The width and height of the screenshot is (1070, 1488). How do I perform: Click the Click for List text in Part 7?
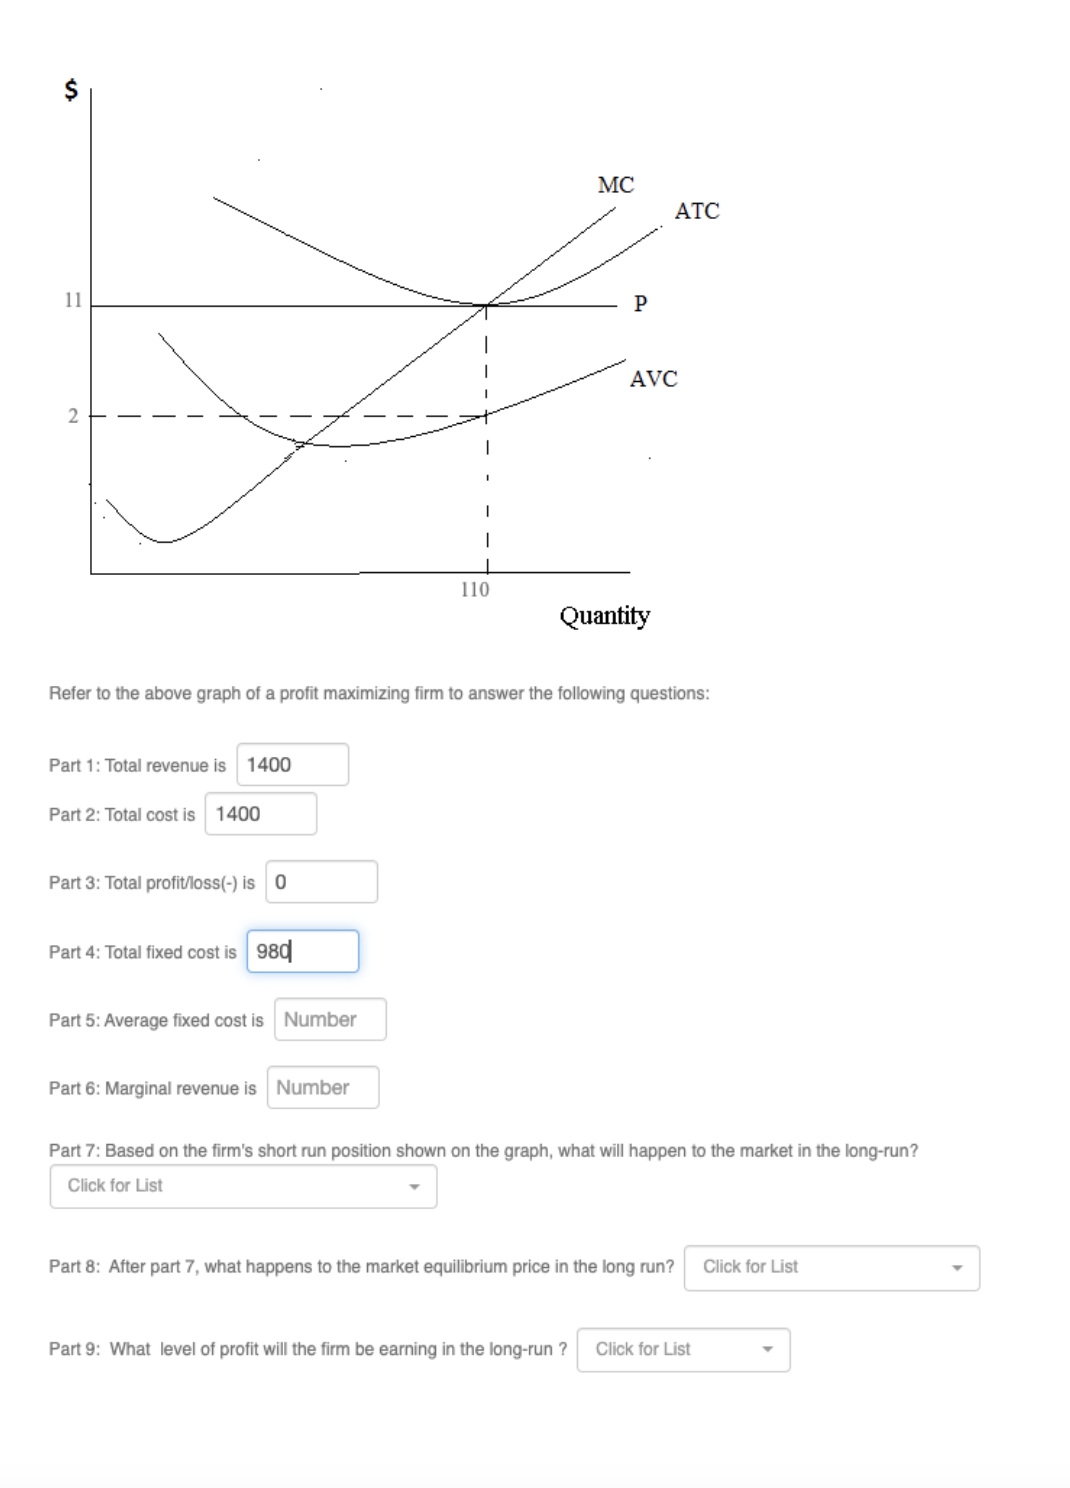[113, 1184]
